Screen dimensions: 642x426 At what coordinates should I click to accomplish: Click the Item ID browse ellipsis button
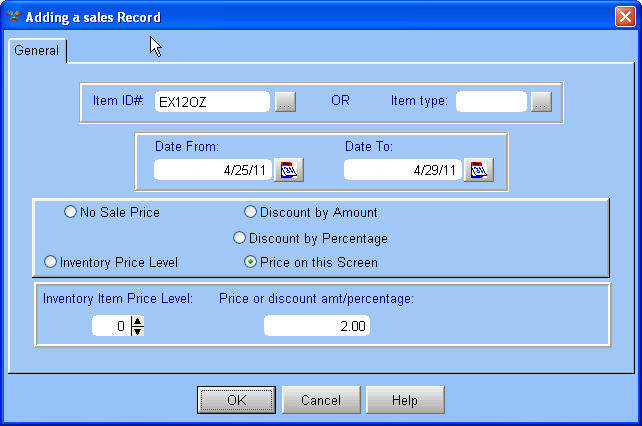pyautogui.click(x=285, y=102)
